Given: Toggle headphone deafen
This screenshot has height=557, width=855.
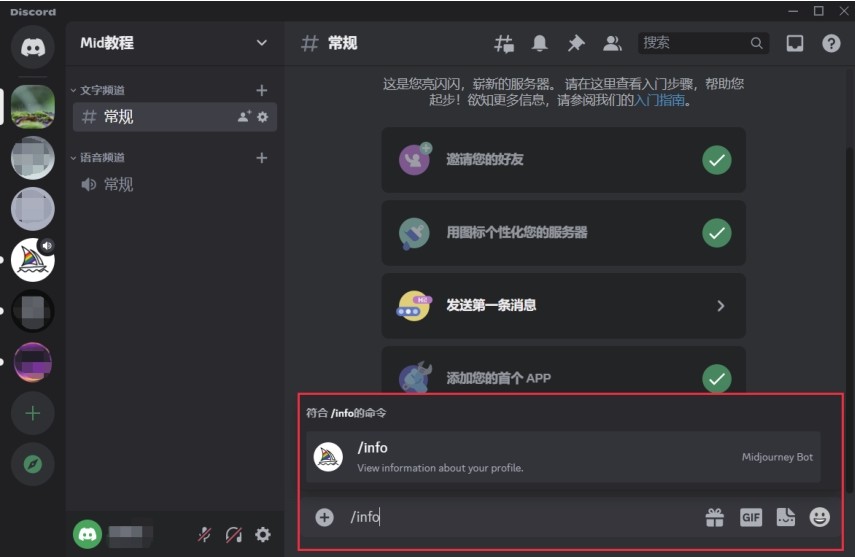Looking at the screenshot, I should pos(233,535).
